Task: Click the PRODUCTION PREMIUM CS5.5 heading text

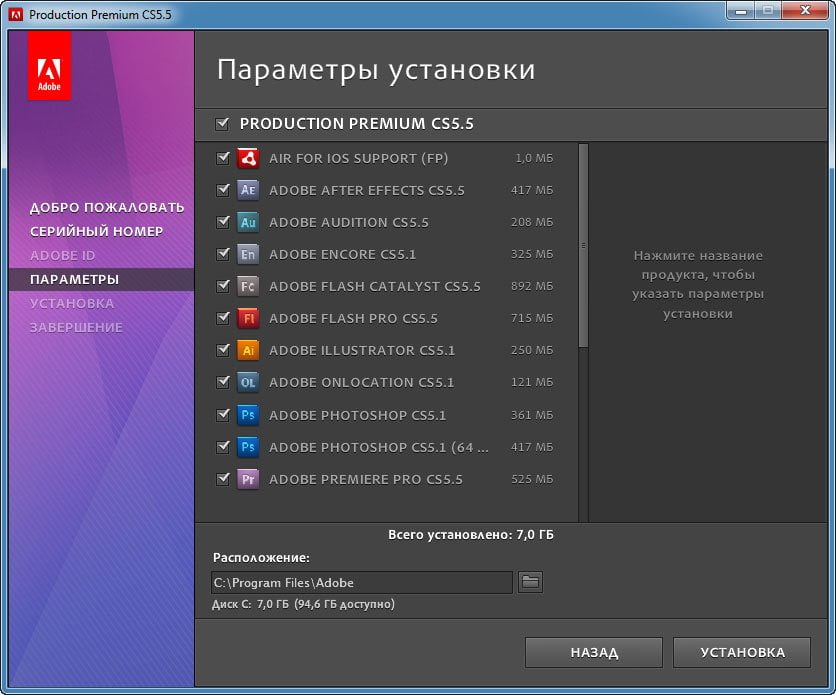Action: pos(357,124)
